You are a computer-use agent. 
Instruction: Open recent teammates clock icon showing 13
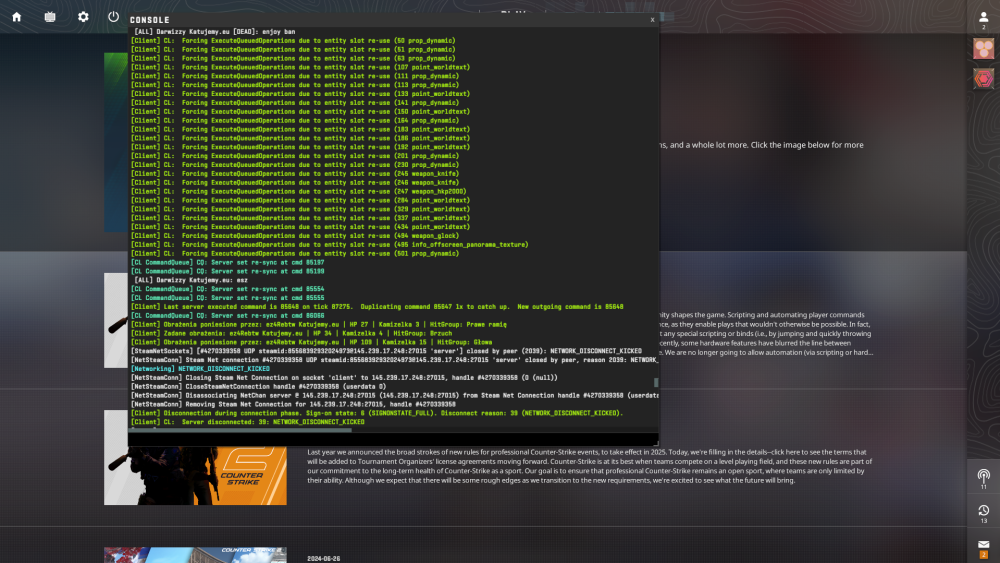(983, 513)
